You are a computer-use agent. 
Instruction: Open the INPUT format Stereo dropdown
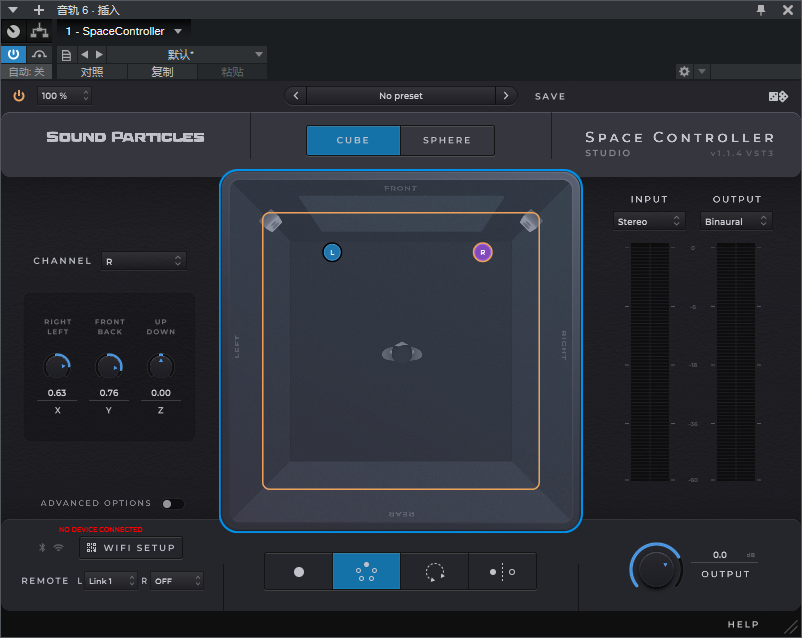[x=649, y=221]
